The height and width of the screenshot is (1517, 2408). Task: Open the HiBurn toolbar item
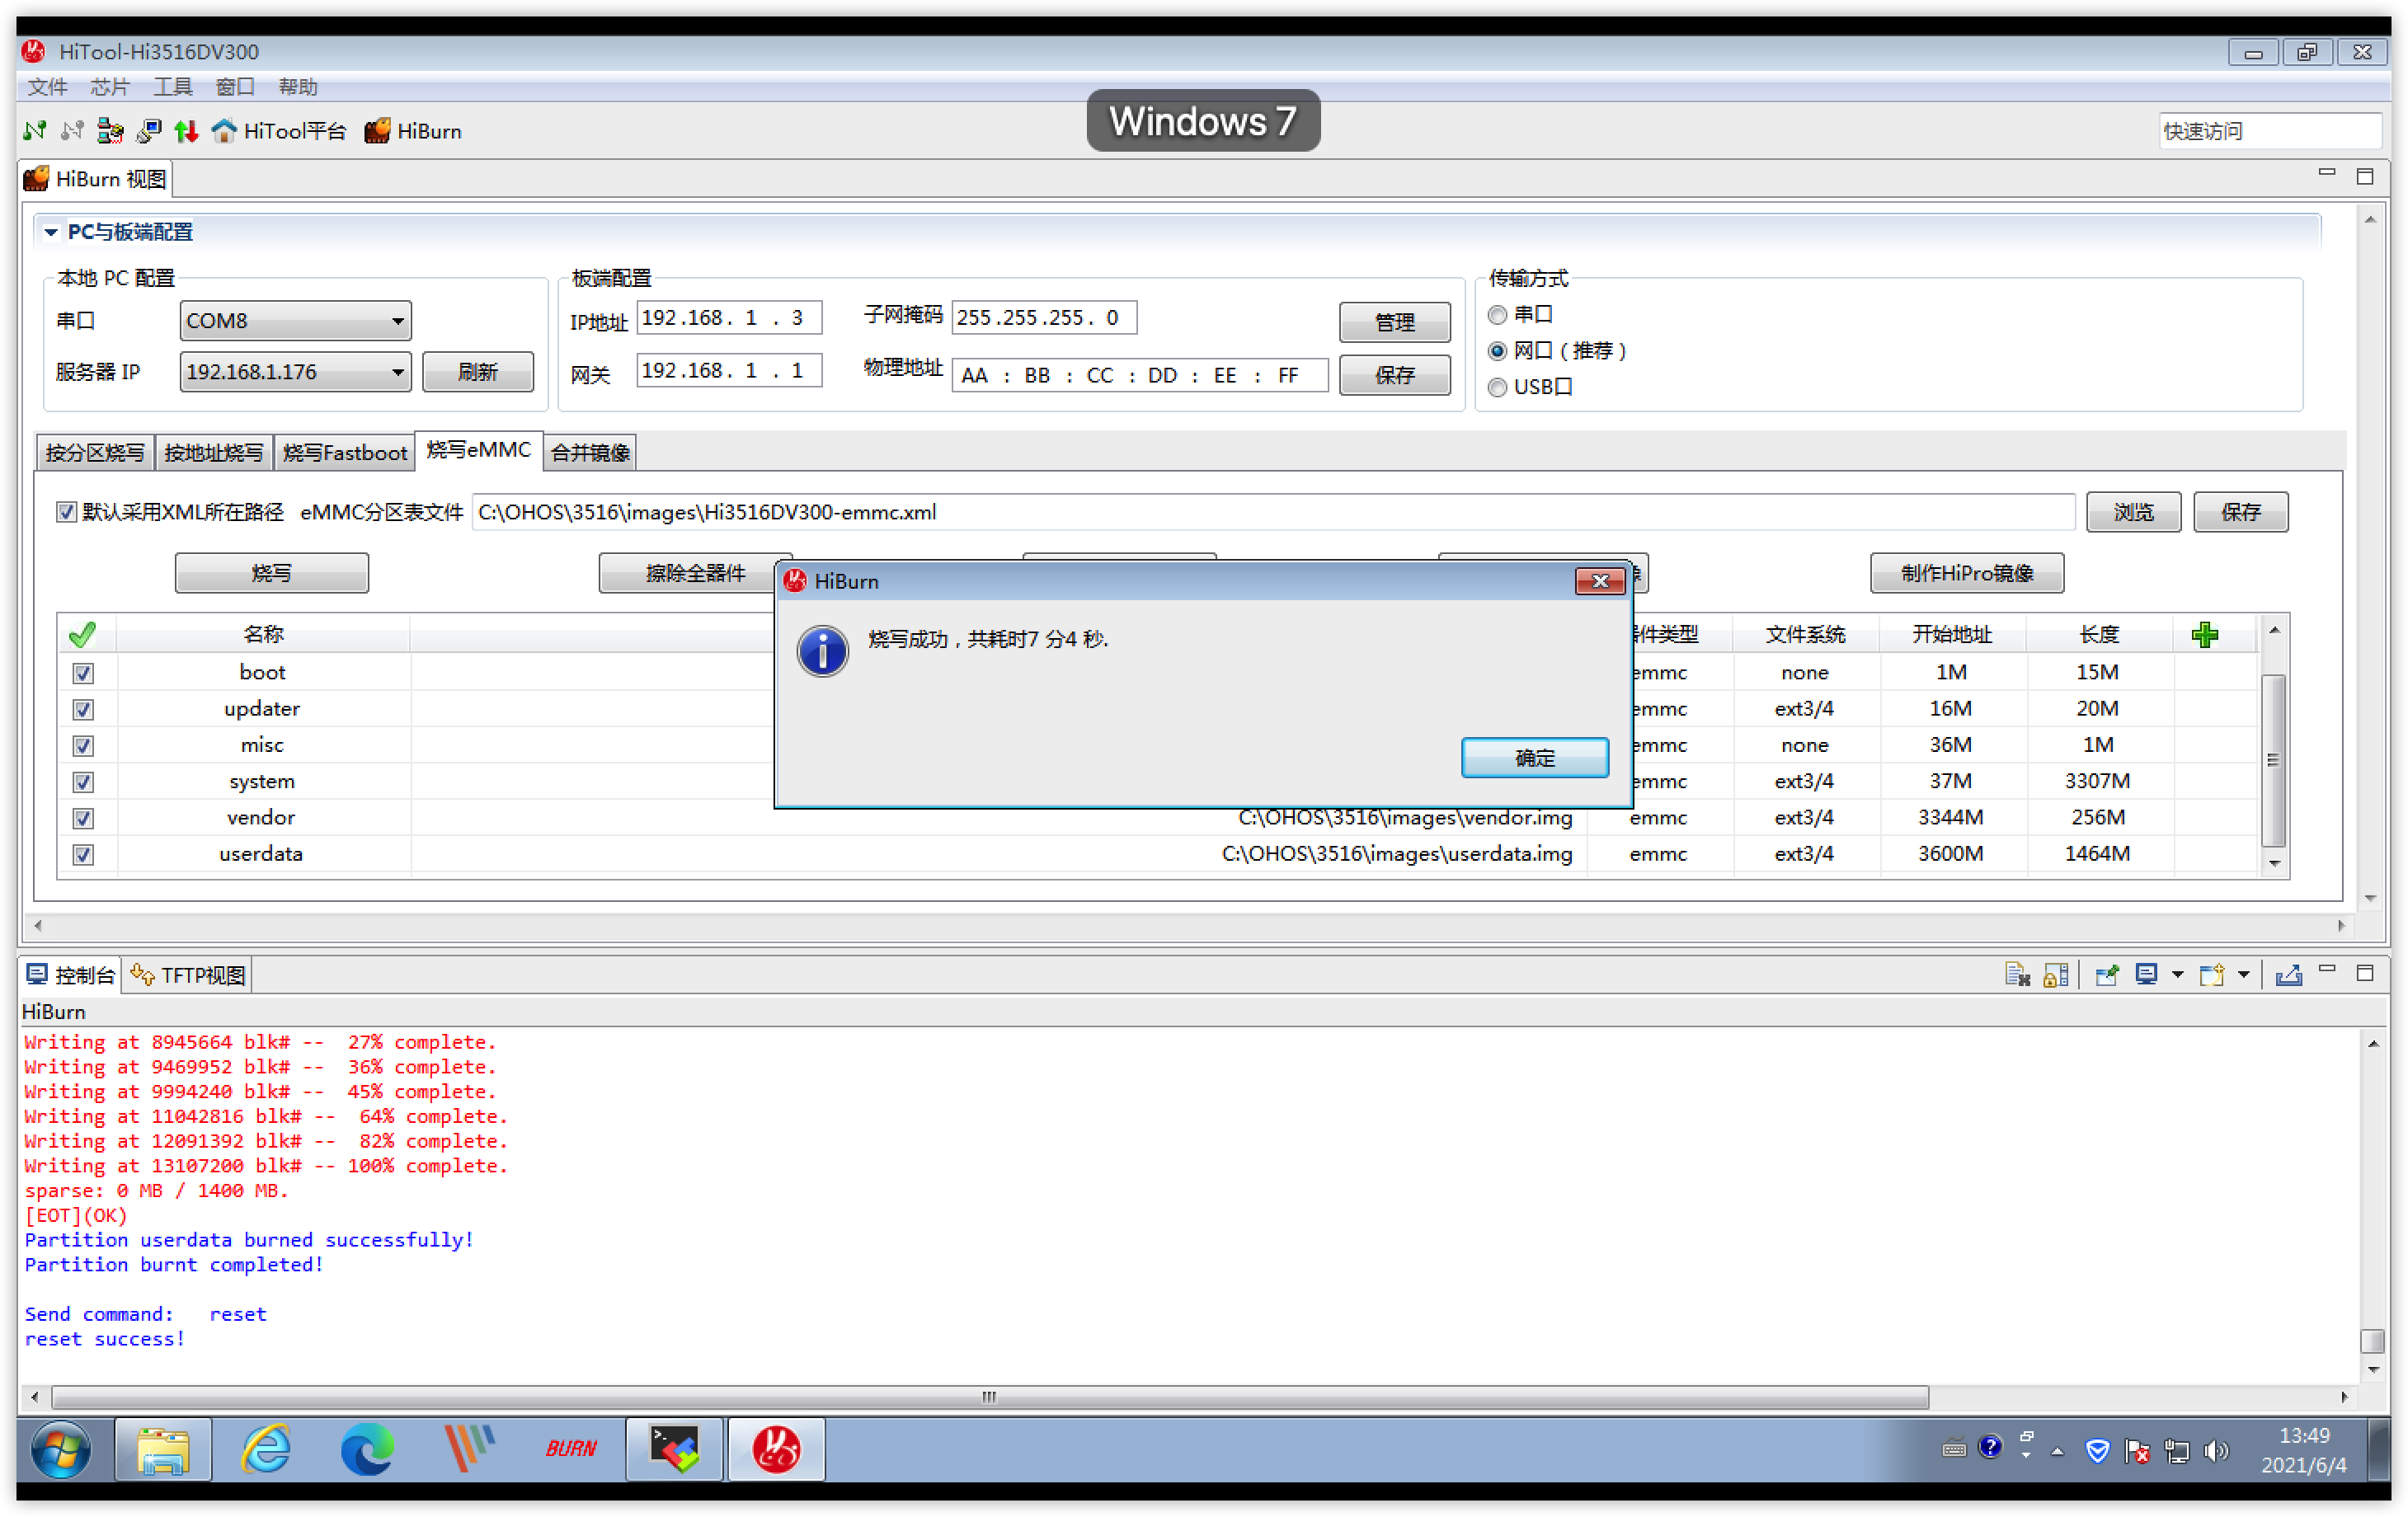(413, 131)
